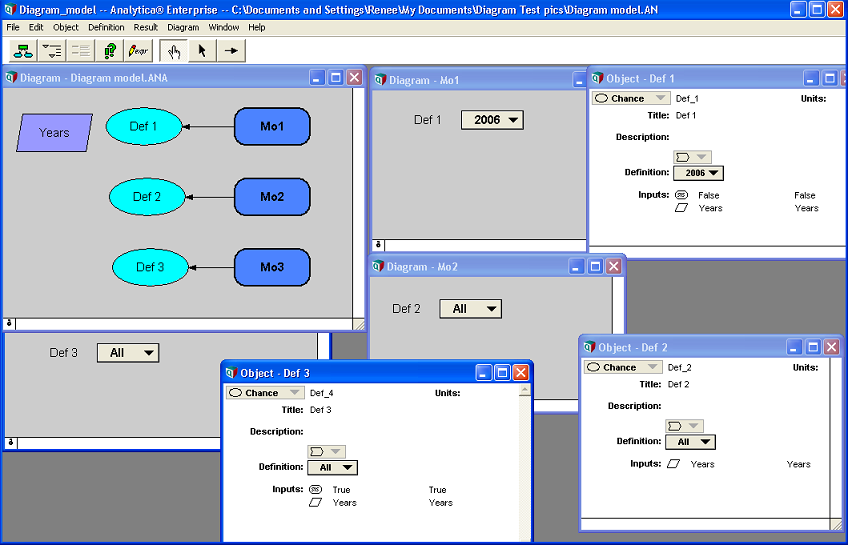Open the Outline view toolbar icon
This screenshot has width=848, height=545.
pos(52,51)
